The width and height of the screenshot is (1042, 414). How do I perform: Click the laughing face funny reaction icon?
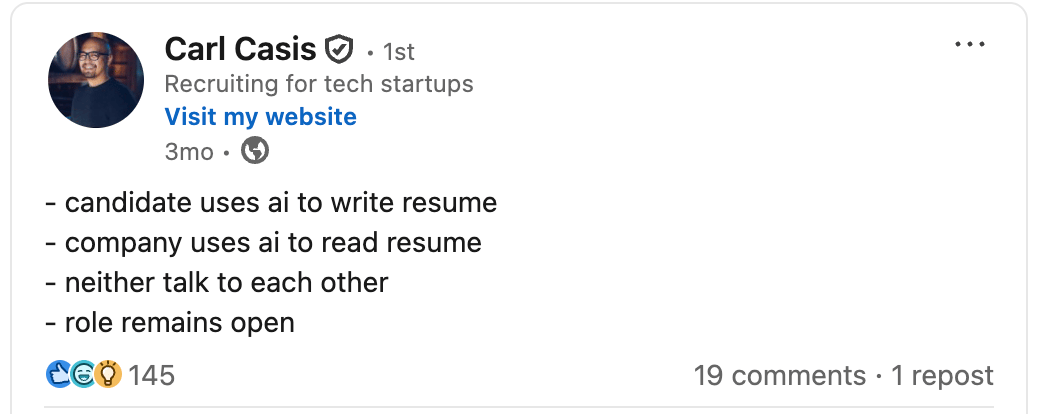[x=83, y=375]
